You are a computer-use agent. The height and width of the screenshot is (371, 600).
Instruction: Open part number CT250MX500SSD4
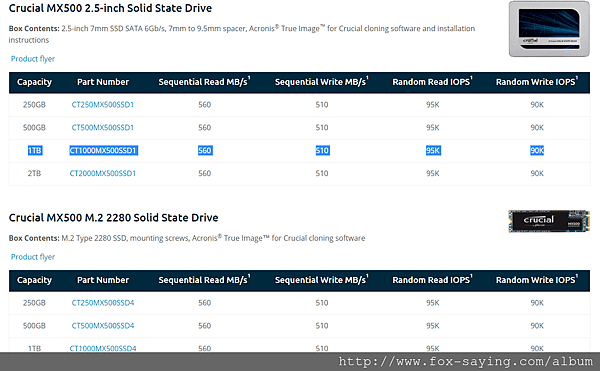click(x=103, y=303)
